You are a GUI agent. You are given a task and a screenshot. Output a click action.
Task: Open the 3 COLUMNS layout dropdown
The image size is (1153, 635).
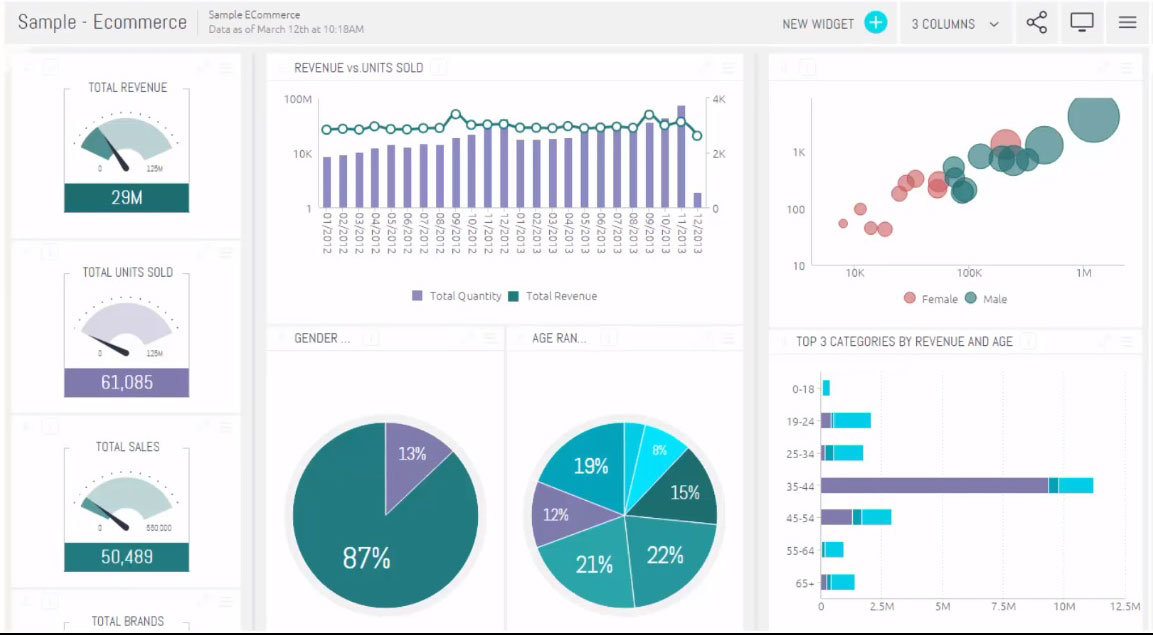pos(951,22)
